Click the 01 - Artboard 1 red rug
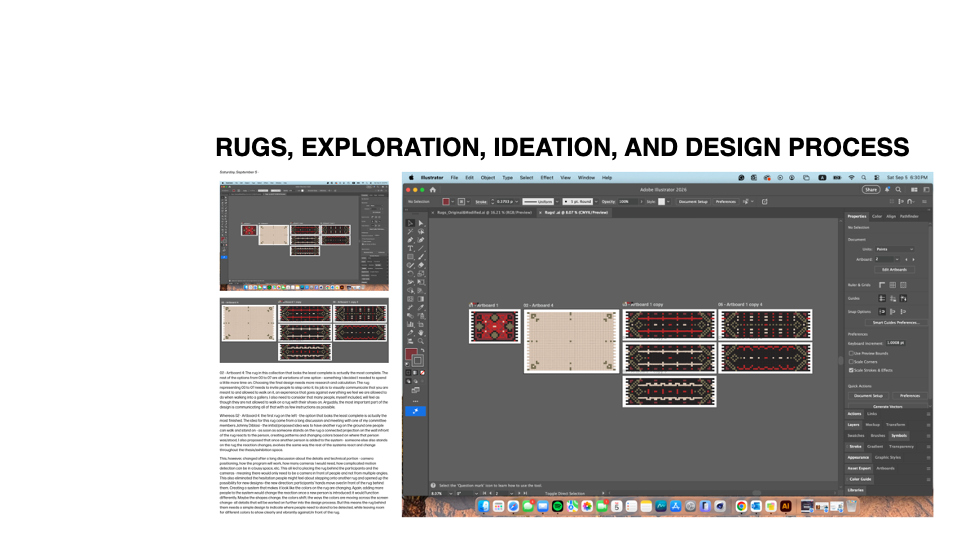 point(494,326)
